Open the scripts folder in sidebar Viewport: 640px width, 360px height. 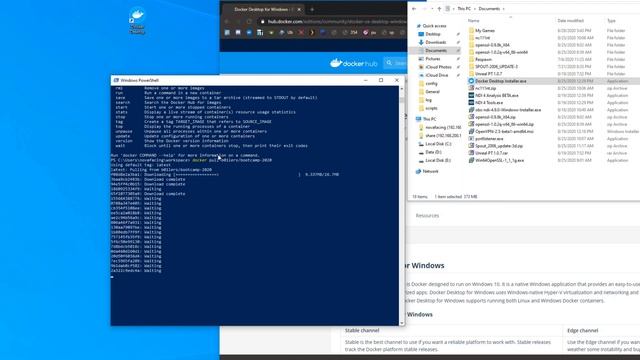tap(431, 108)
